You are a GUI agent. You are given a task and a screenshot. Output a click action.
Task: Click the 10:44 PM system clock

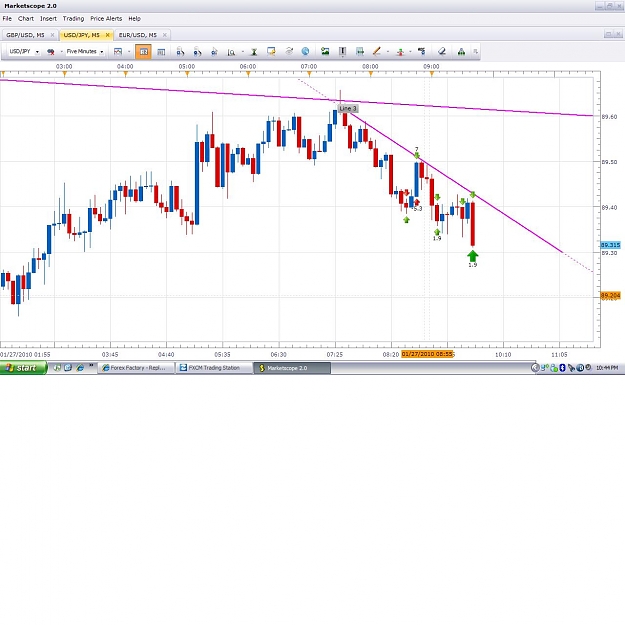tap(607, 368)
